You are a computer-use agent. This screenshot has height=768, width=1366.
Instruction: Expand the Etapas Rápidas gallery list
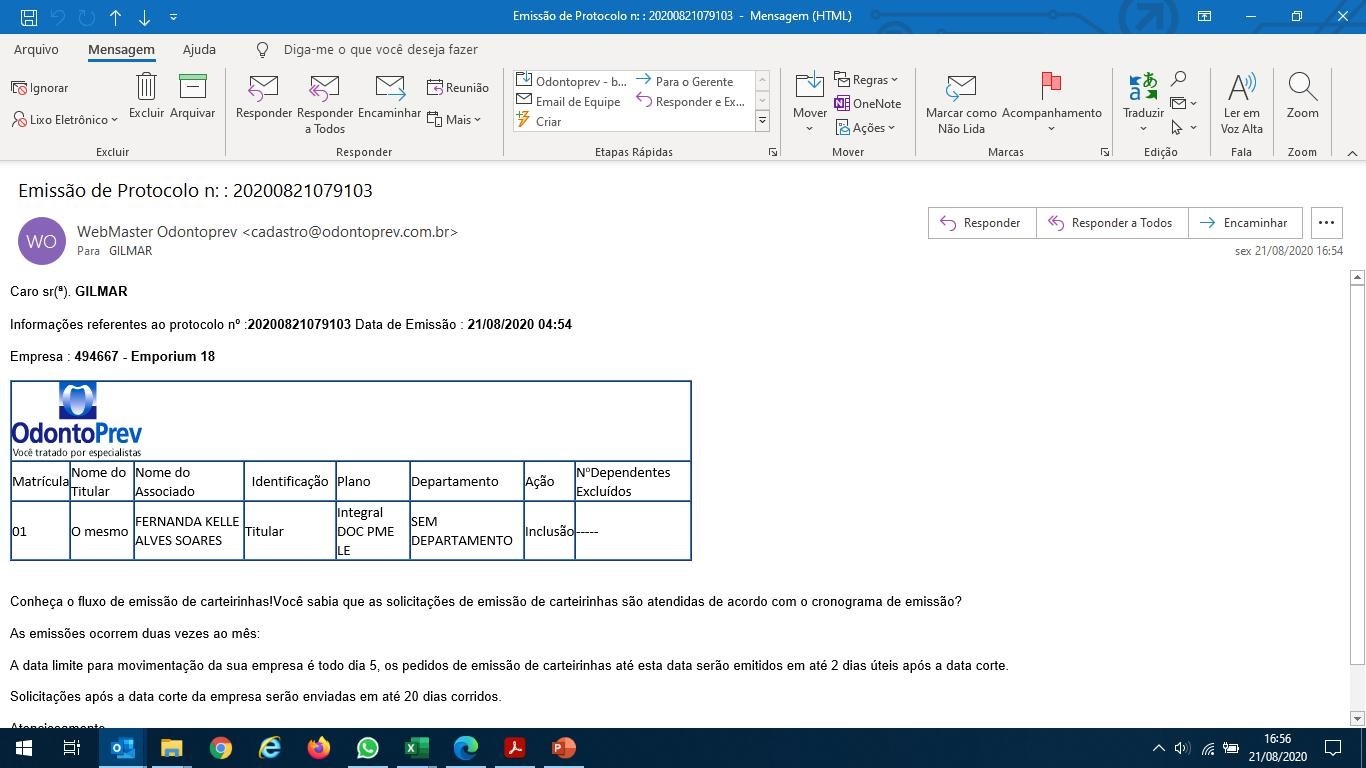coord(762,121)
